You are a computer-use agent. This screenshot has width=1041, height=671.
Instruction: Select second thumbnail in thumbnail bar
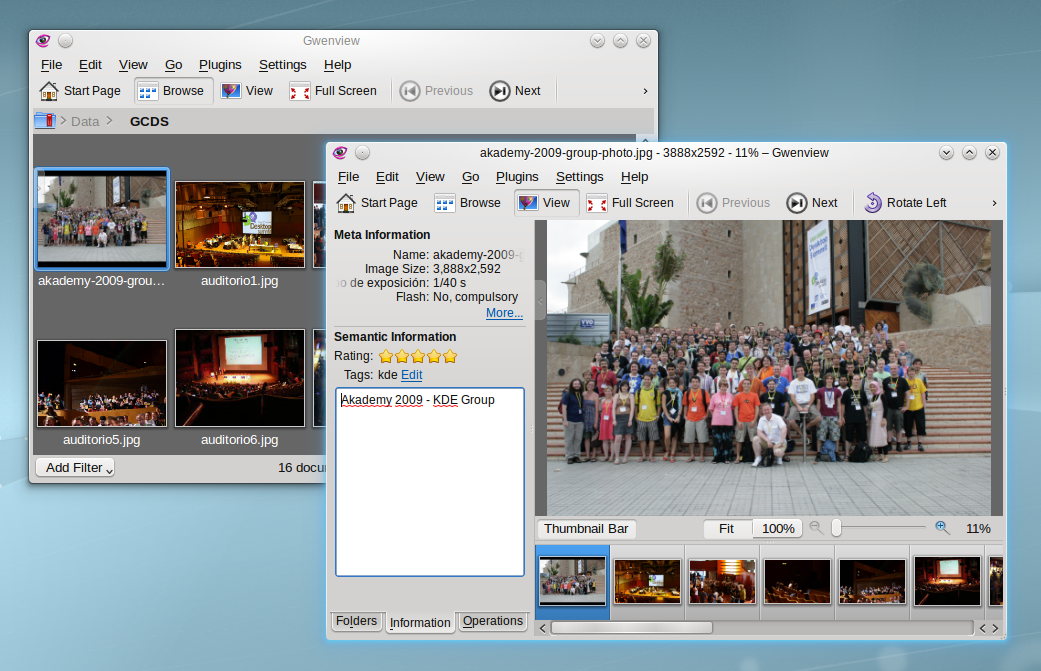647,581
